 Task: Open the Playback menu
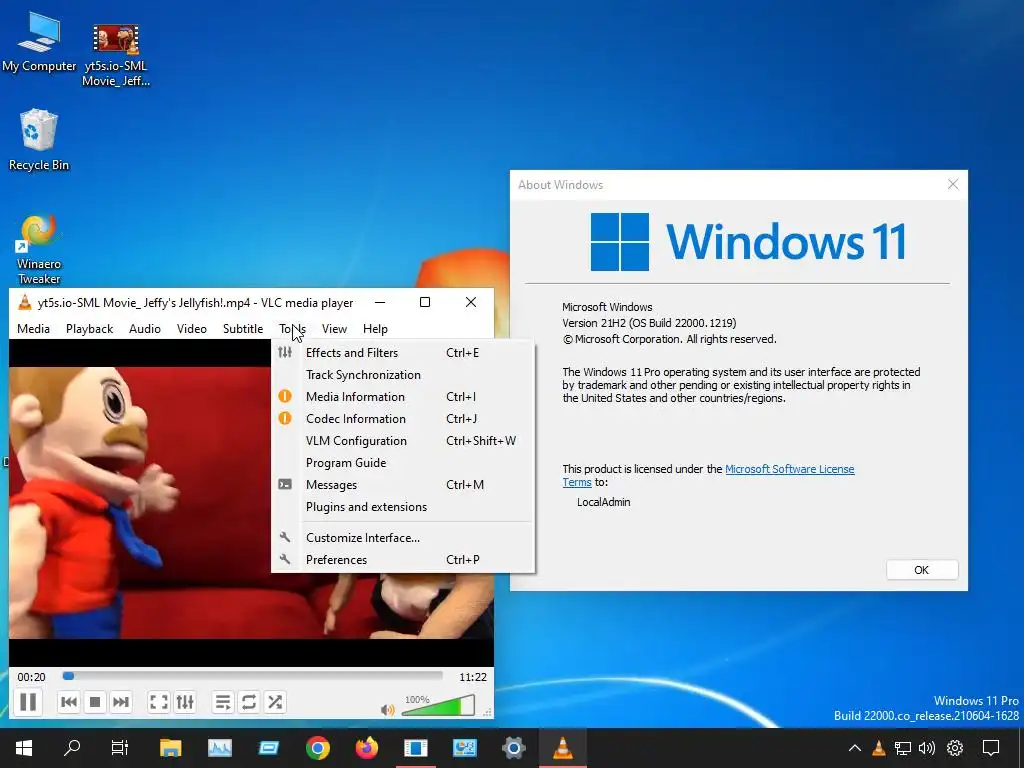click(89, 328)
